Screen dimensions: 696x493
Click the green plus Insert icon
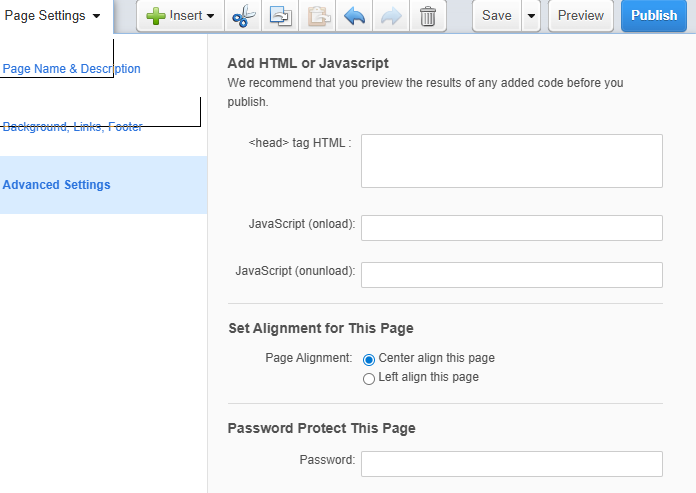(156, 16)
